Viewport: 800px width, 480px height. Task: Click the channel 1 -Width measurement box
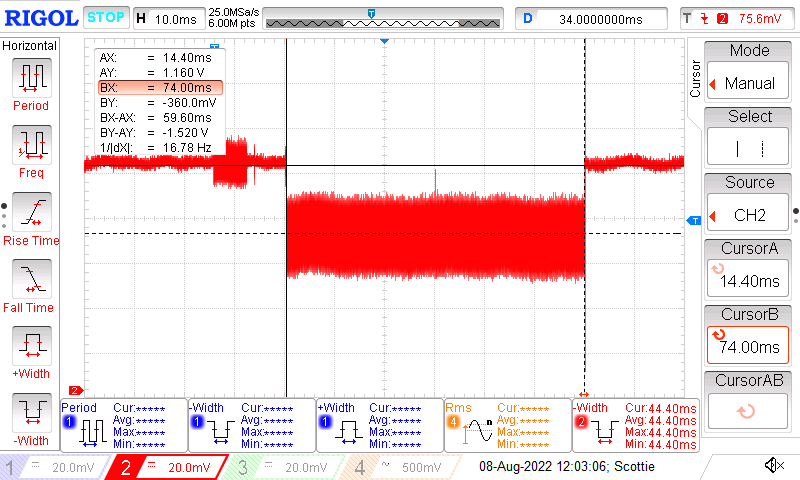click(x=252, y=425)
